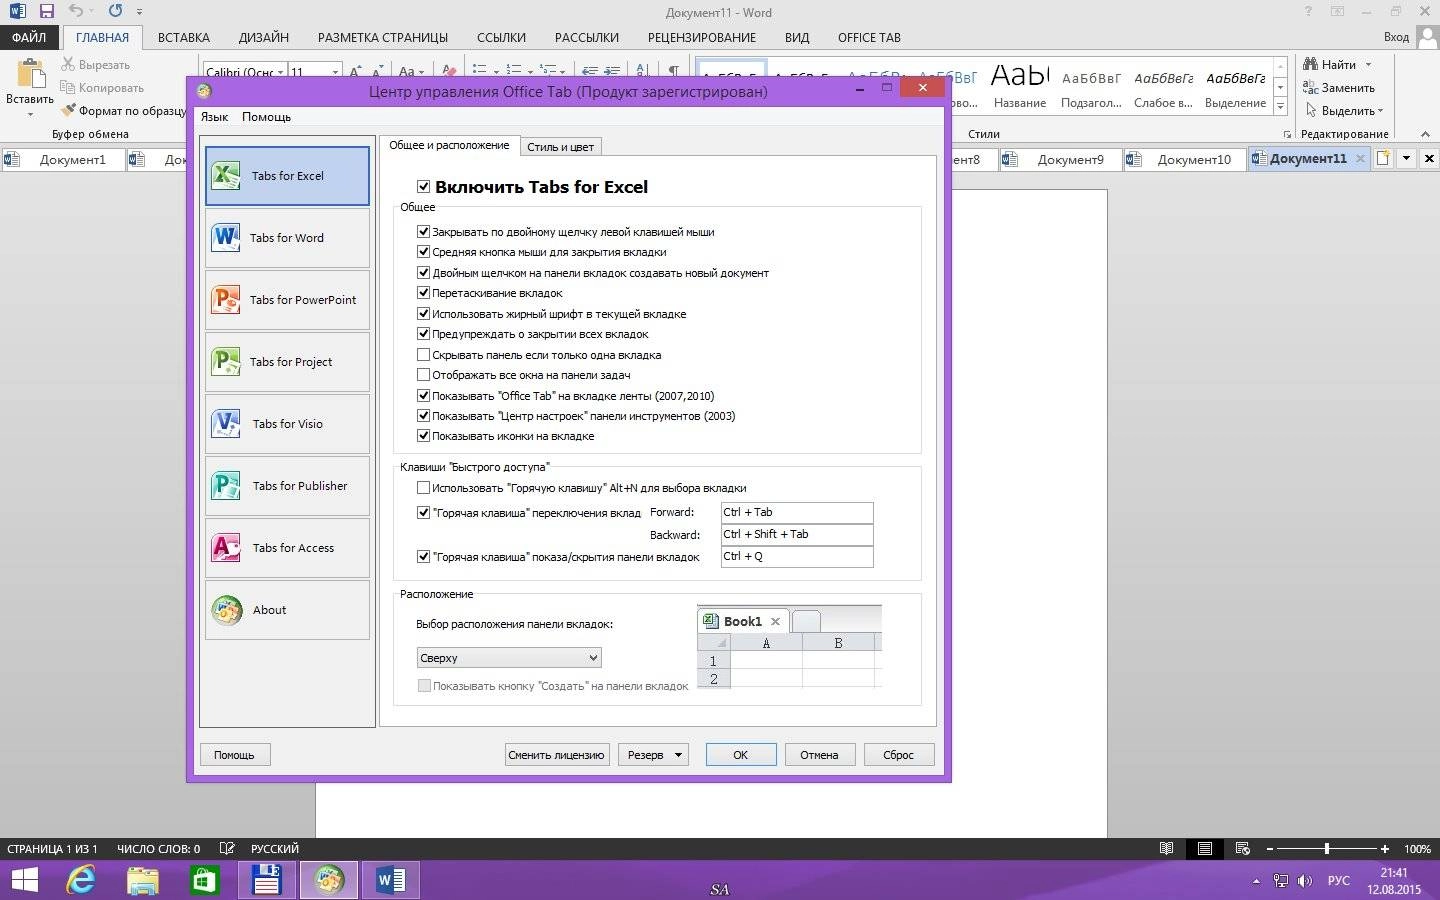The width and height of the screenshot is (1440, 900).
Task: Open the tab list dropdown arrow on Word's tab bar
Action: coord(1406,158)
